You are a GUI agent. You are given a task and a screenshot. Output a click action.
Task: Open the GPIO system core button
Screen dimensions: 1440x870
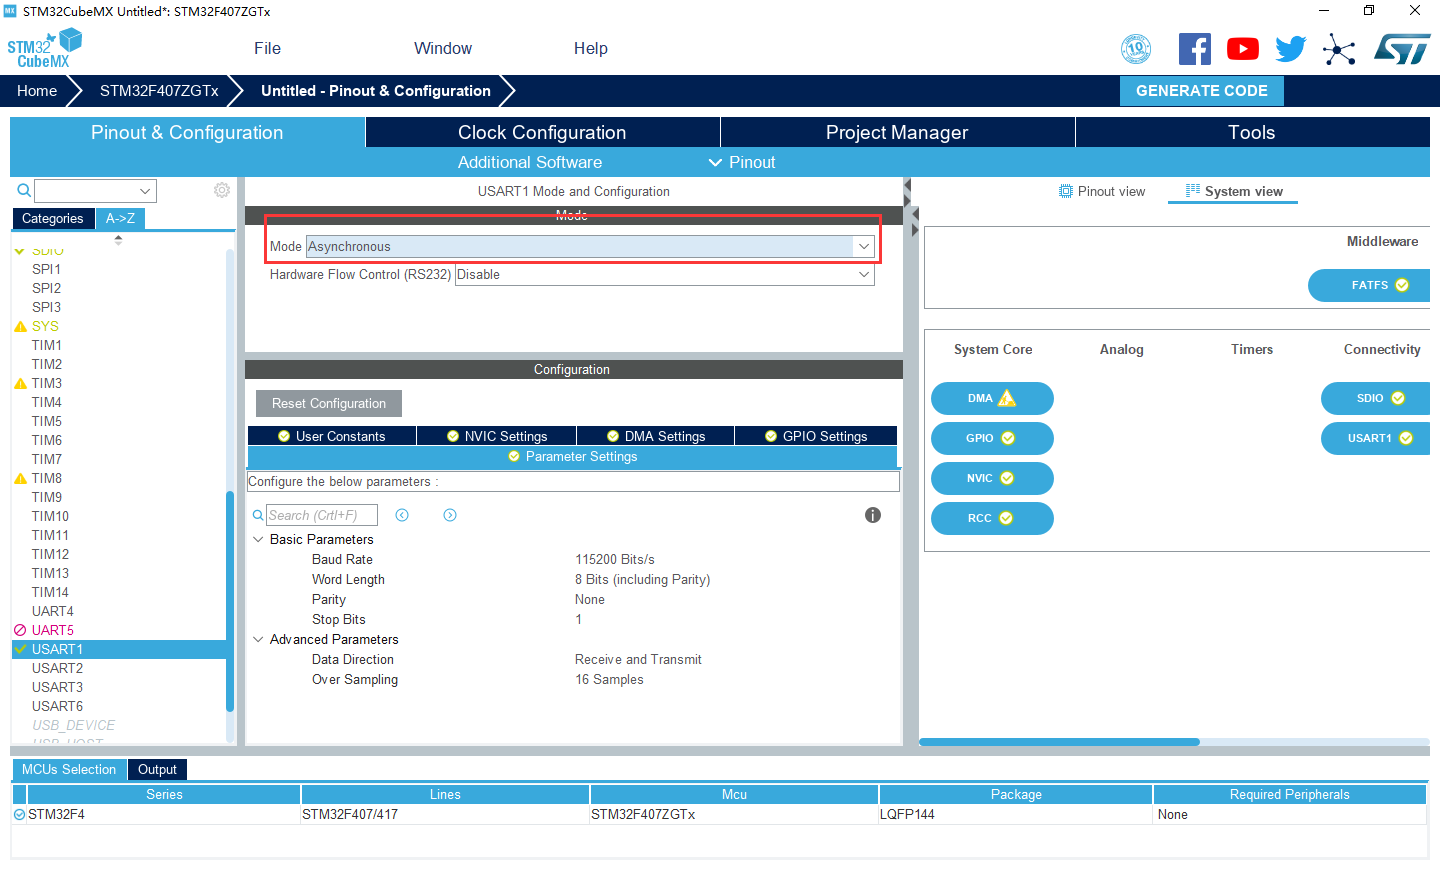point(992,438)
